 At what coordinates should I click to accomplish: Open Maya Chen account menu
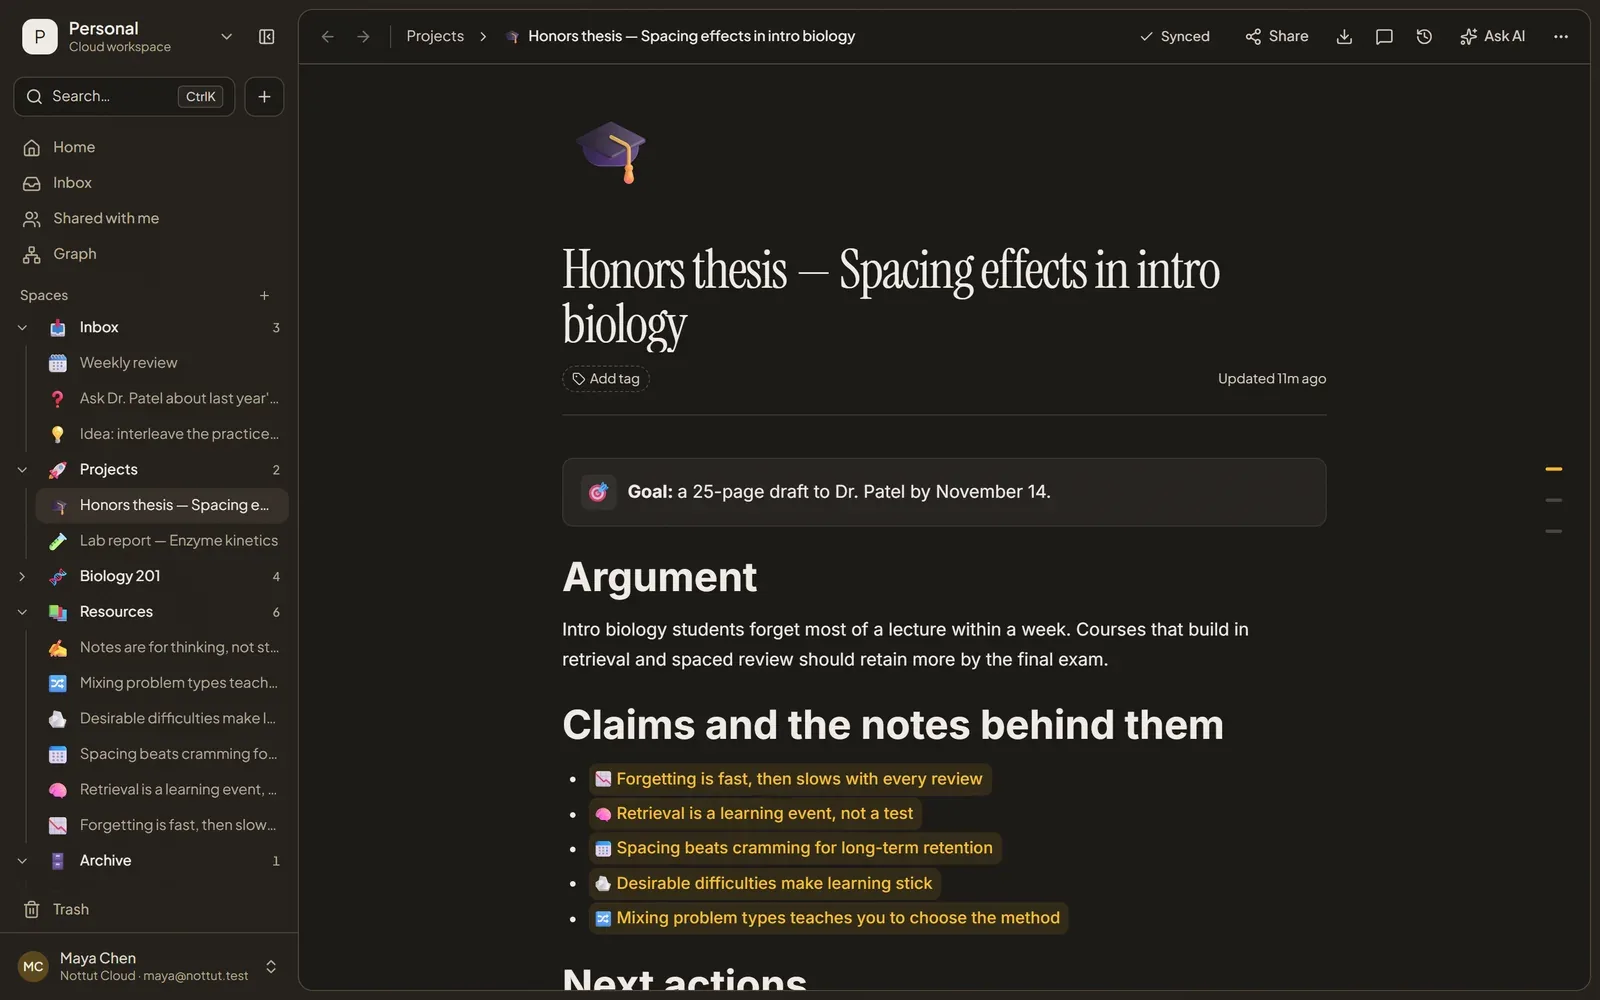(149, 966)
